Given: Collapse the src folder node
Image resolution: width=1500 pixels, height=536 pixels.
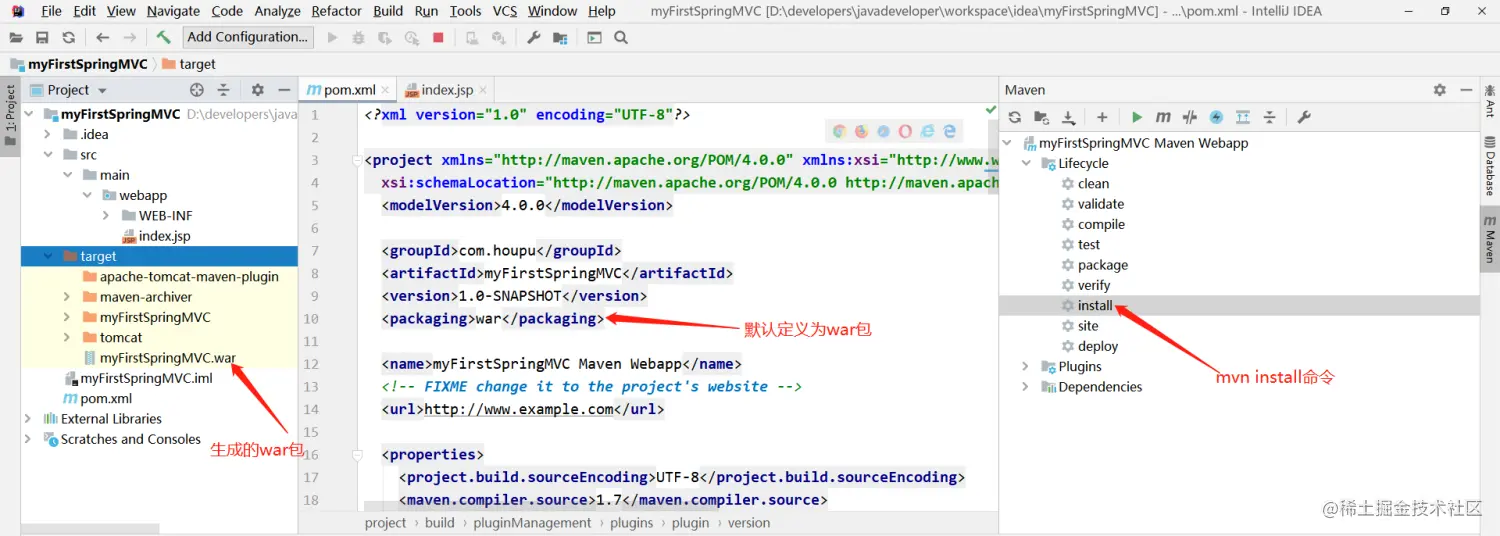Looking at the screenshot, I should (47, 155).
